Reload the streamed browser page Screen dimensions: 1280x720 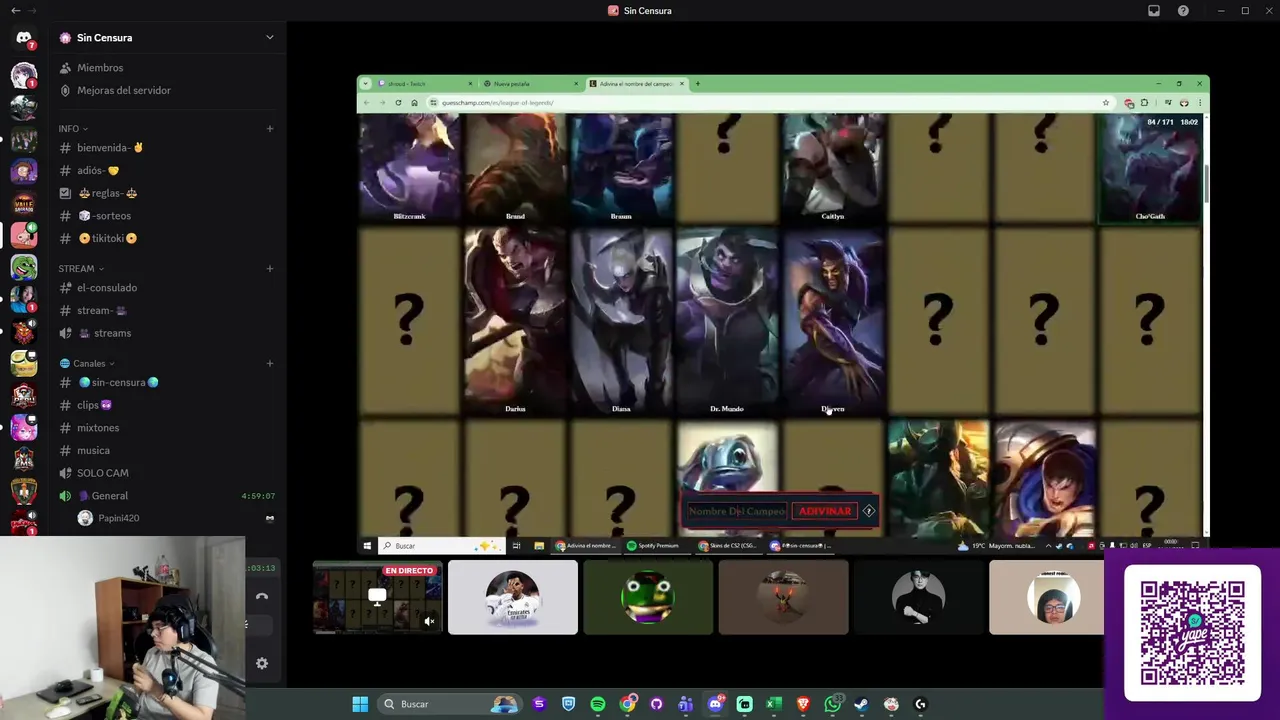pyautogui.click(x=398, y=103)
